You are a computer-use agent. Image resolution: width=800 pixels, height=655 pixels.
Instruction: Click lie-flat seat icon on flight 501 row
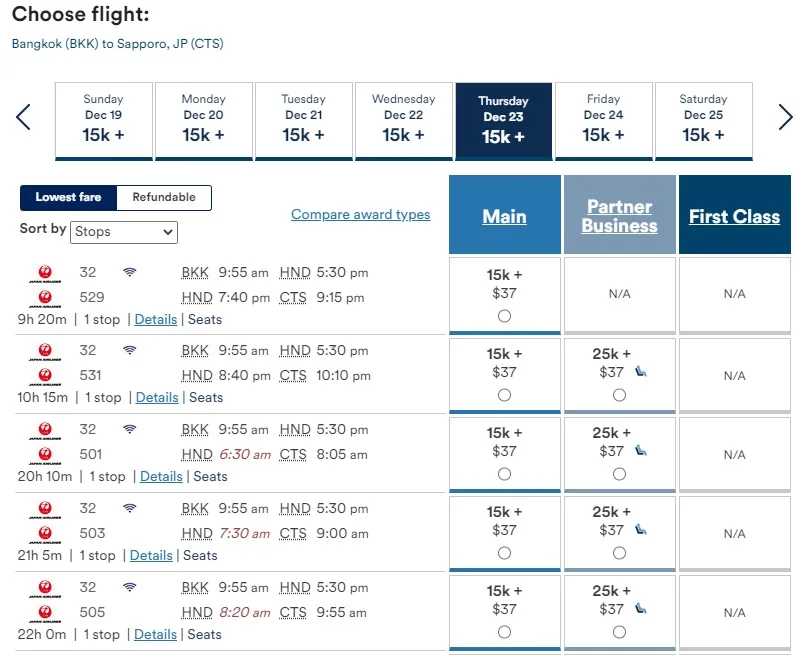(x=641, y=451)
